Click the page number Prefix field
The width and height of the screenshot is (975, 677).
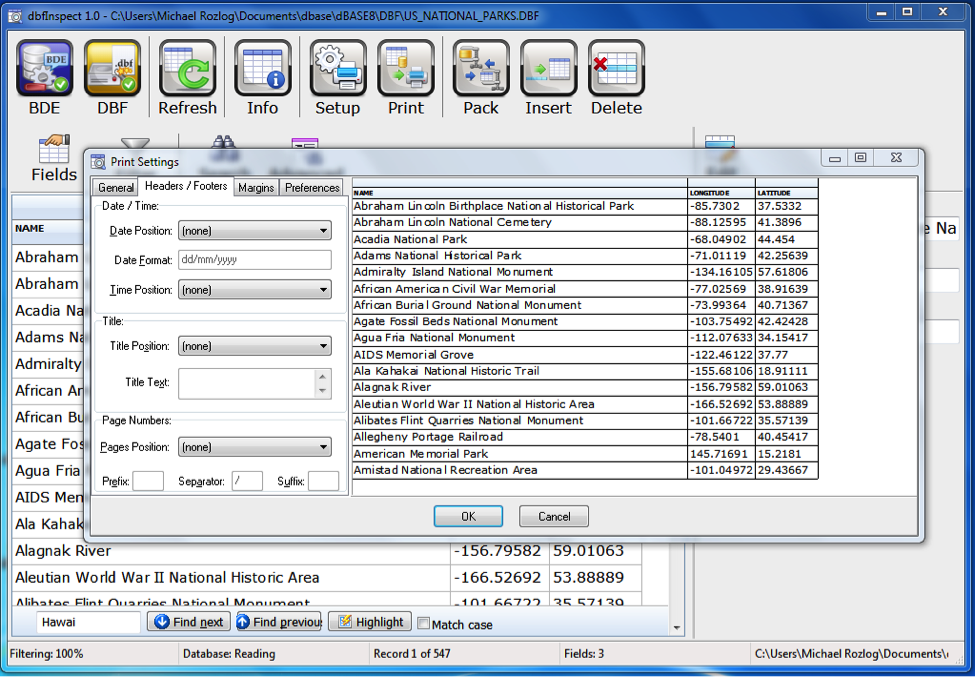point(148,481)
